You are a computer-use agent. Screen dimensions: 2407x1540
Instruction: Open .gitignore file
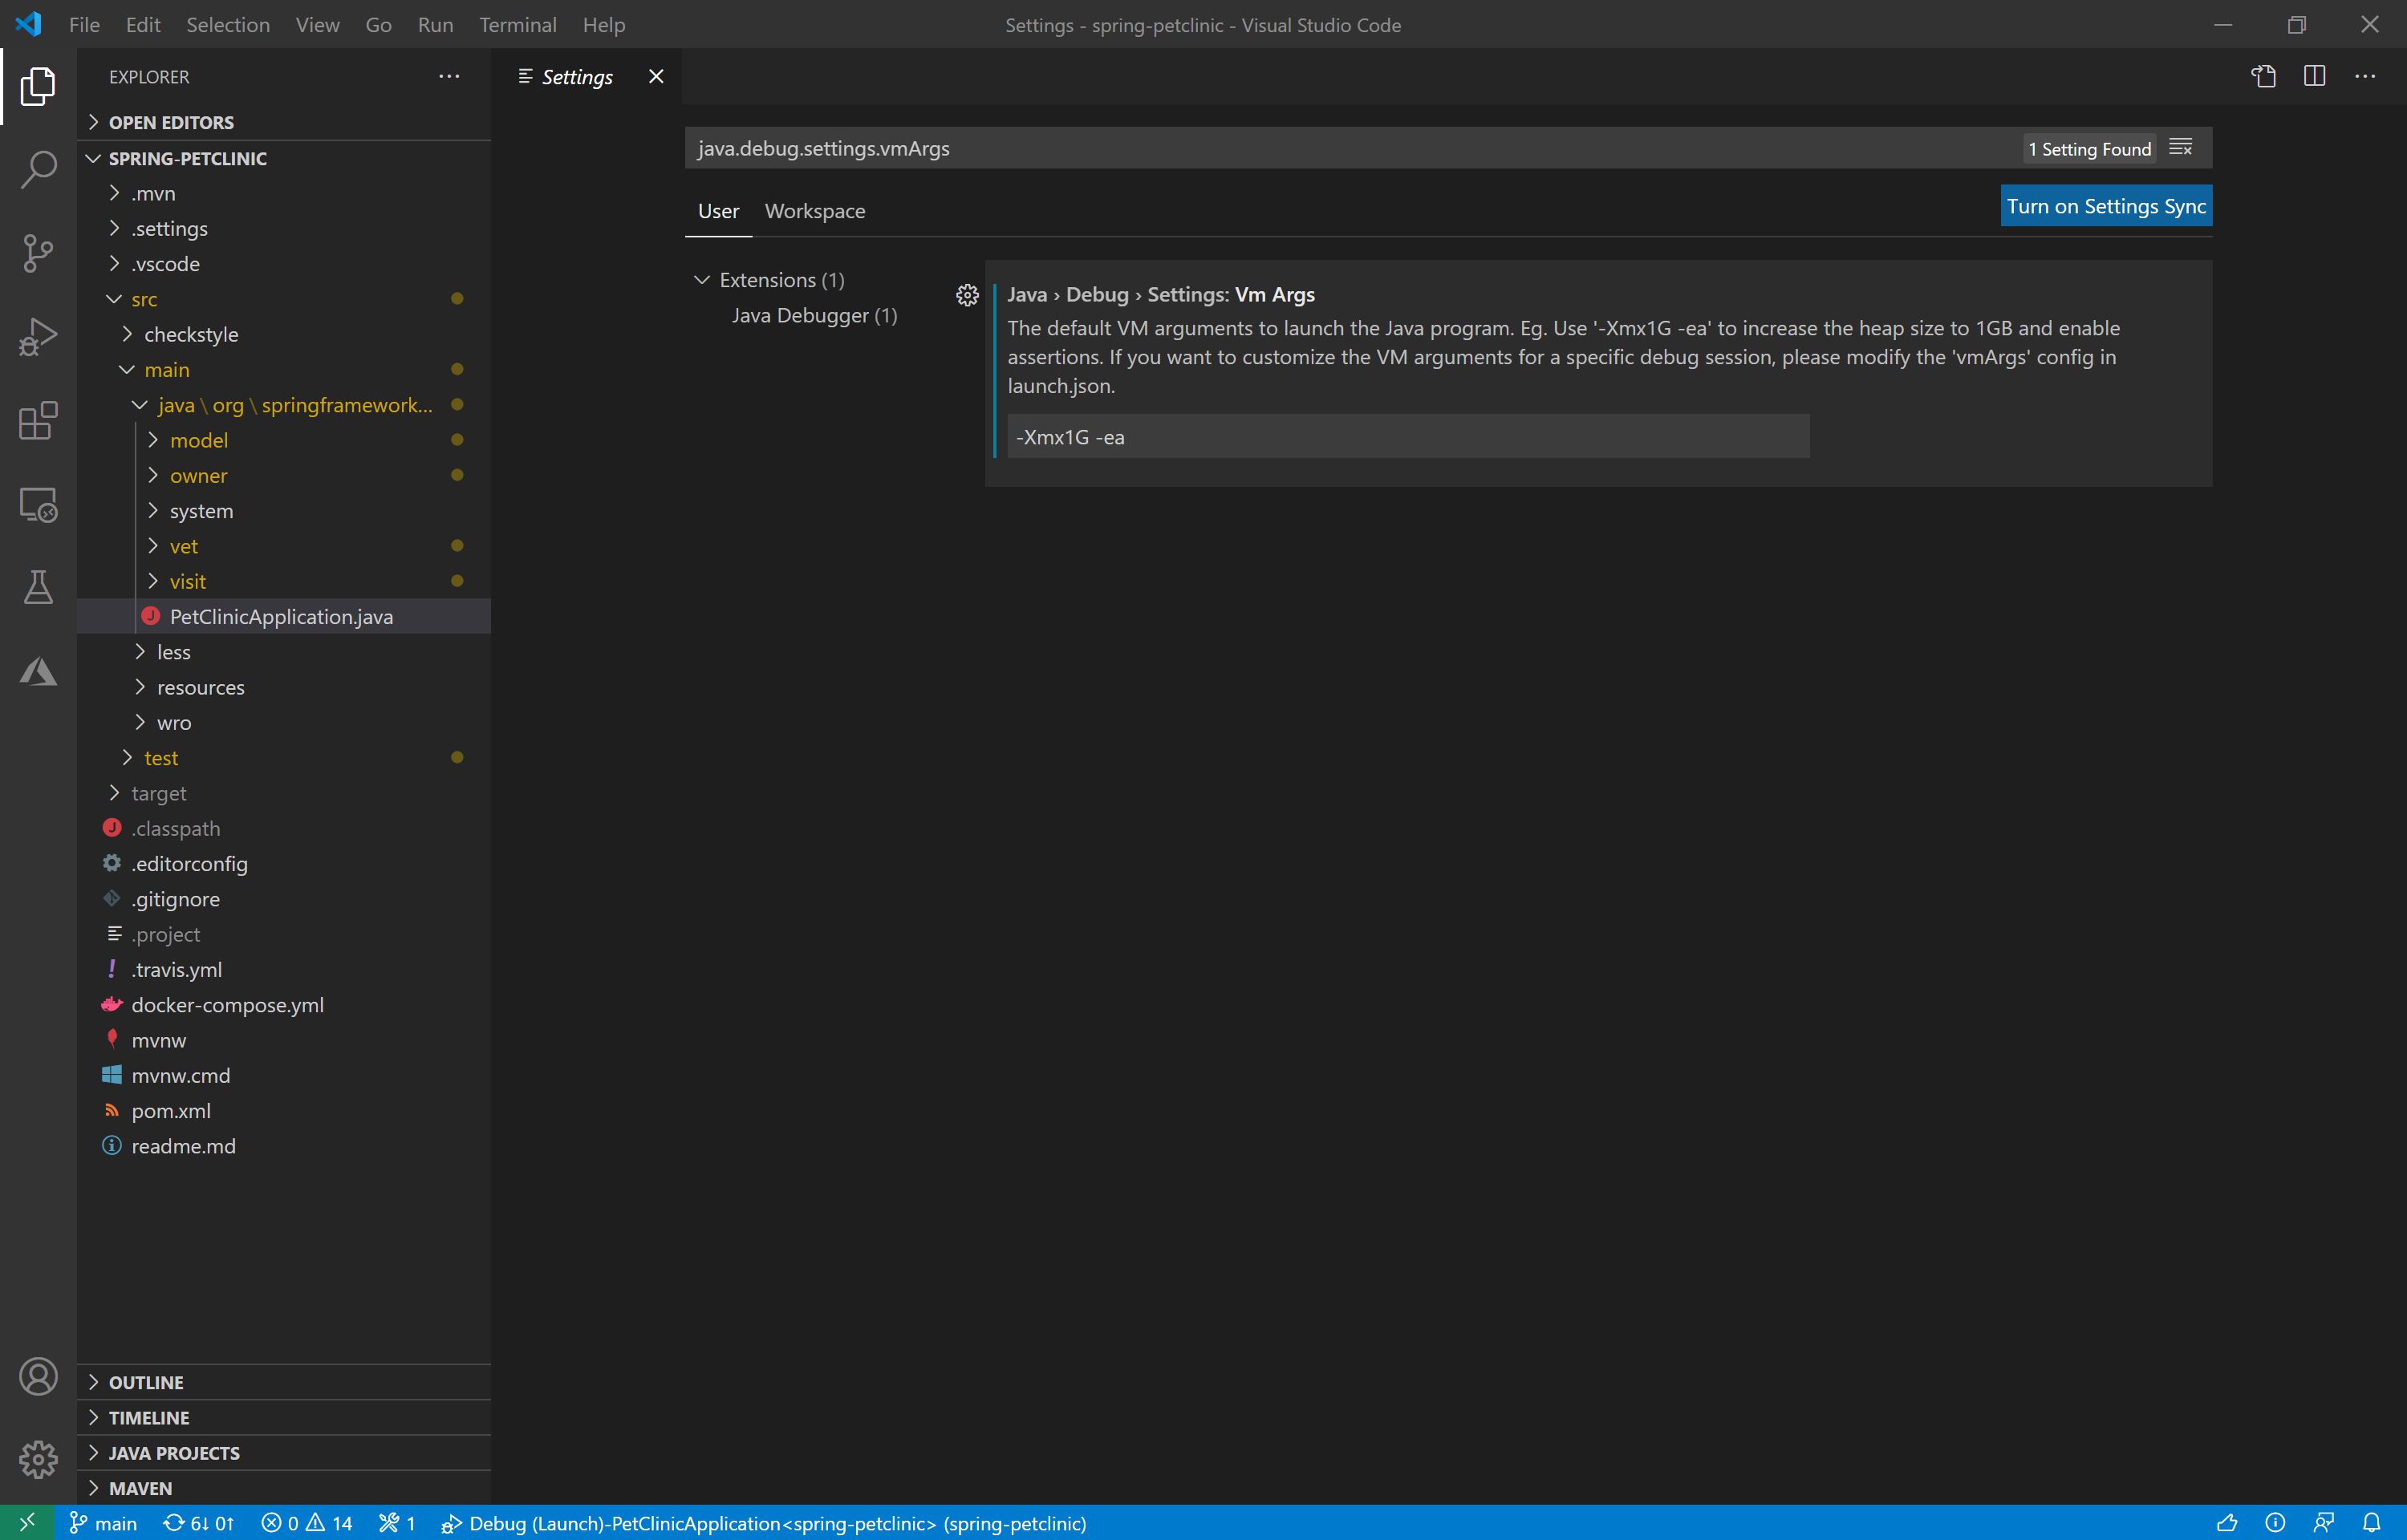pos(284,899)
